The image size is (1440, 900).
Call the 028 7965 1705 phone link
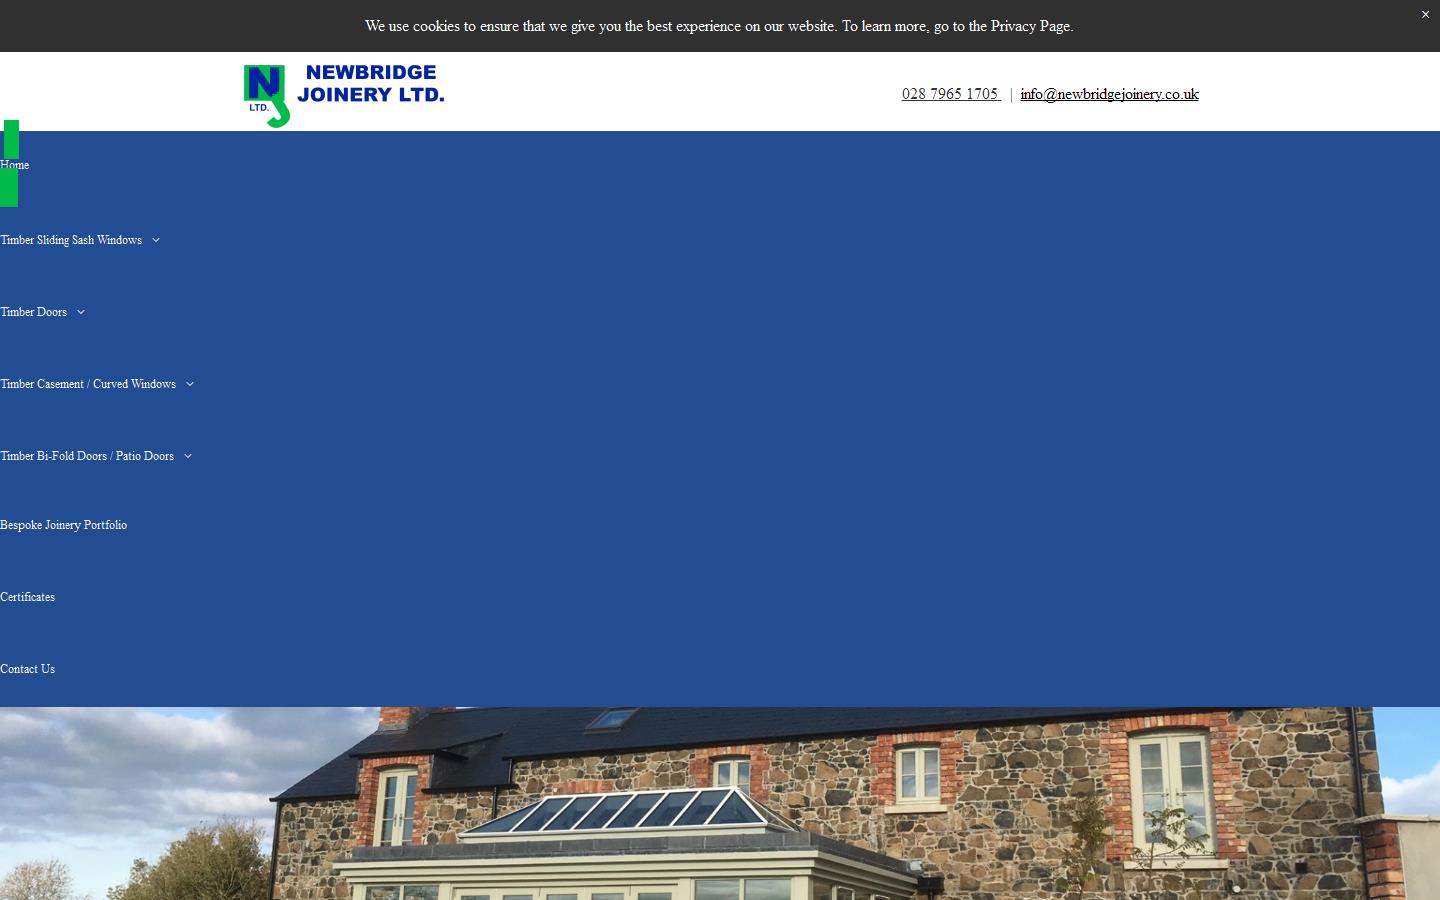click(949, 93)
